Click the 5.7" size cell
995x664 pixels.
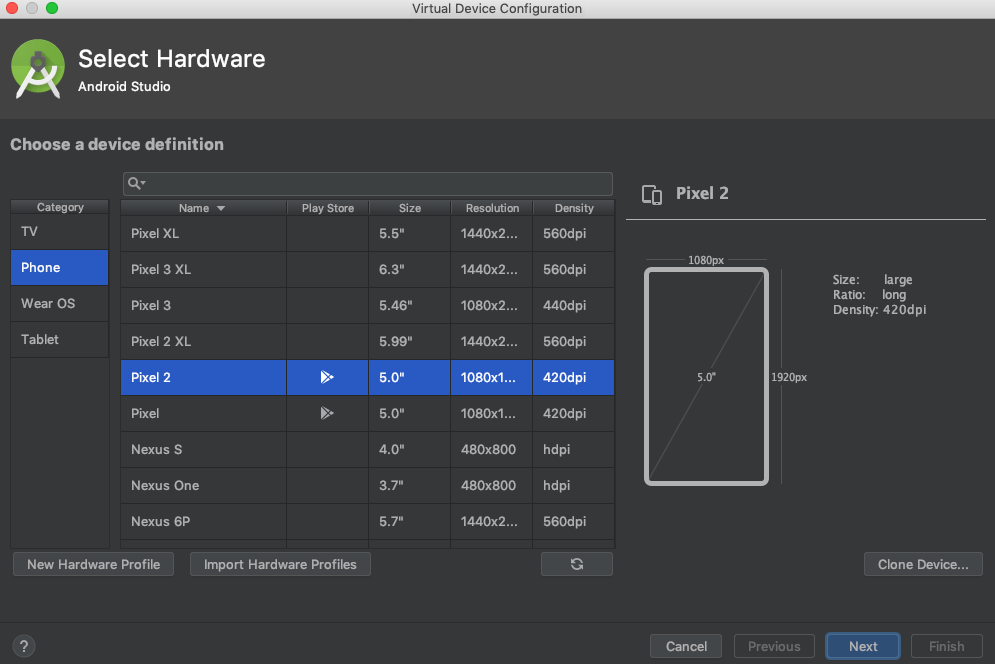click(x=409, y=521)
